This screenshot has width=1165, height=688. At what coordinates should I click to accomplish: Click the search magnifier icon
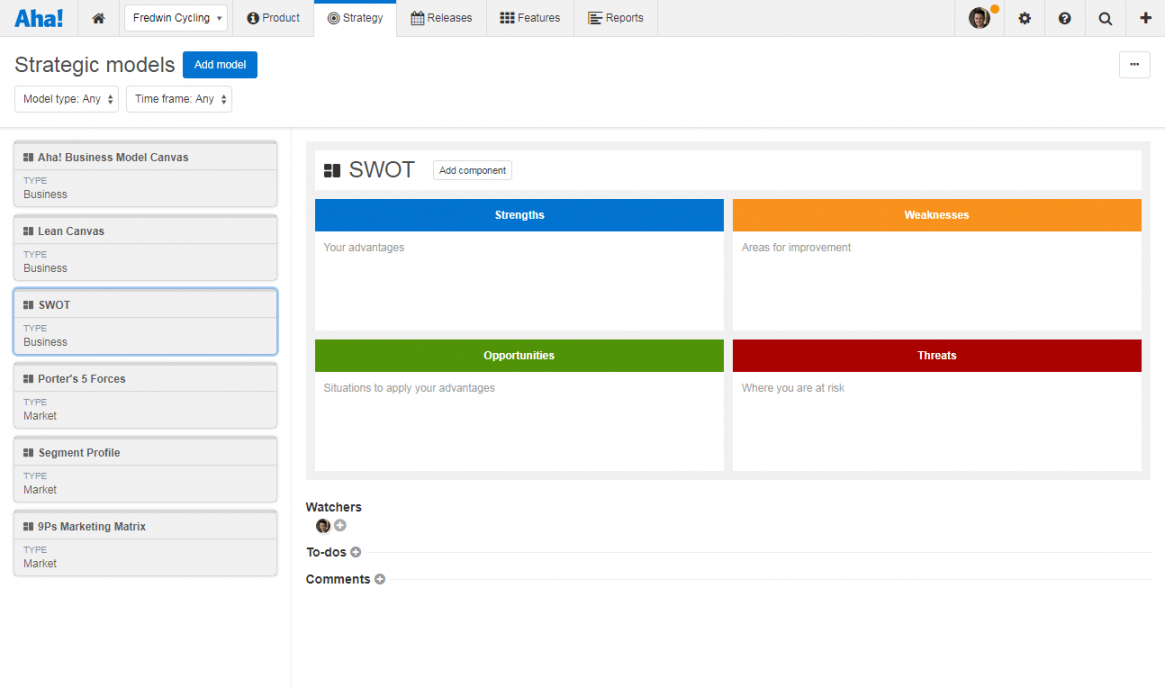click(1104, 18)
